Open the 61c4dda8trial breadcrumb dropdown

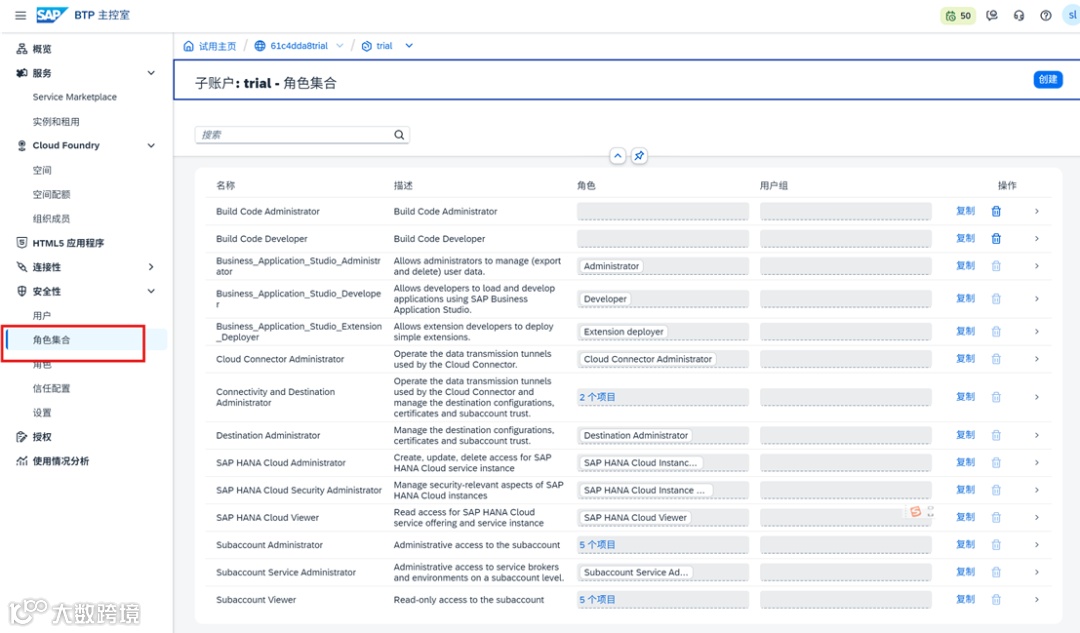coord(340,46)
